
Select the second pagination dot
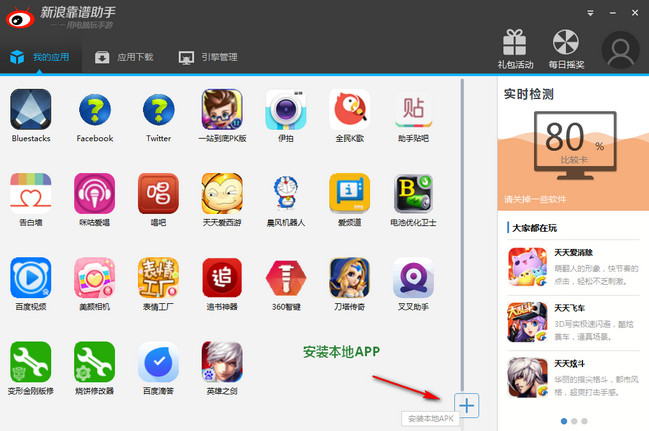point(573,421)
